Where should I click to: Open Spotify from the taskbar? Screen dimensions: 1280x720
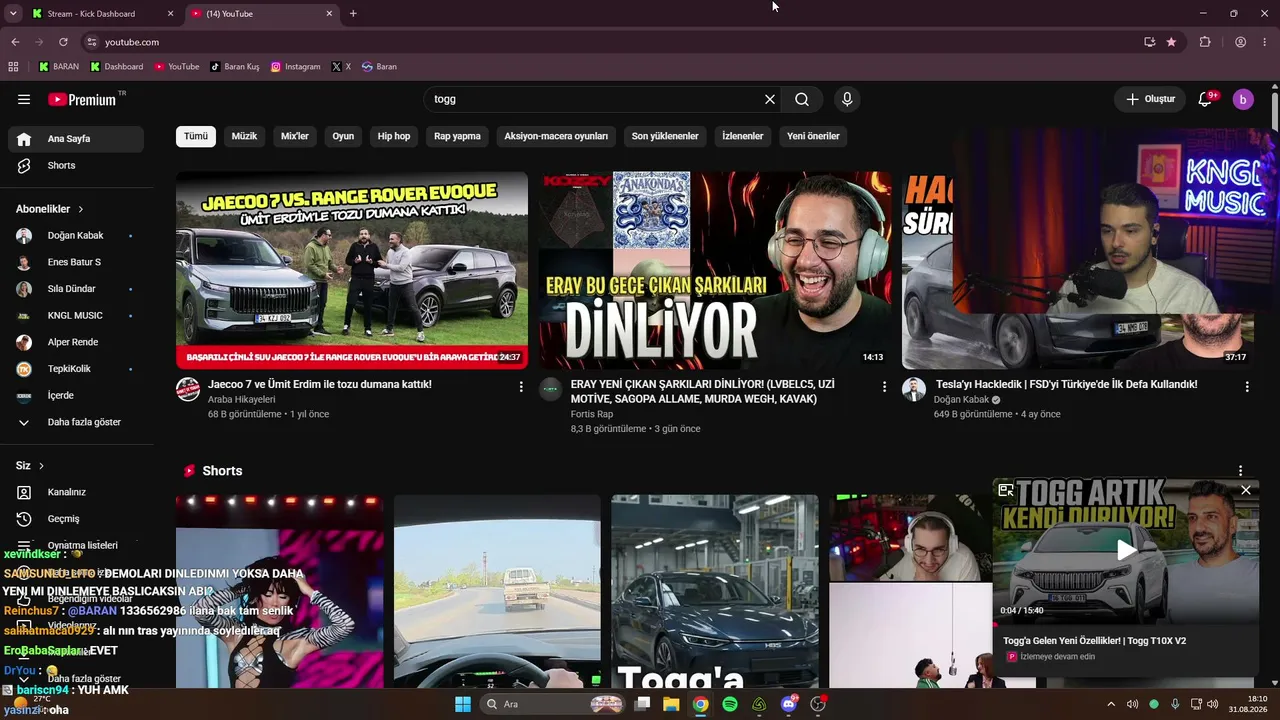coord(730,704)
